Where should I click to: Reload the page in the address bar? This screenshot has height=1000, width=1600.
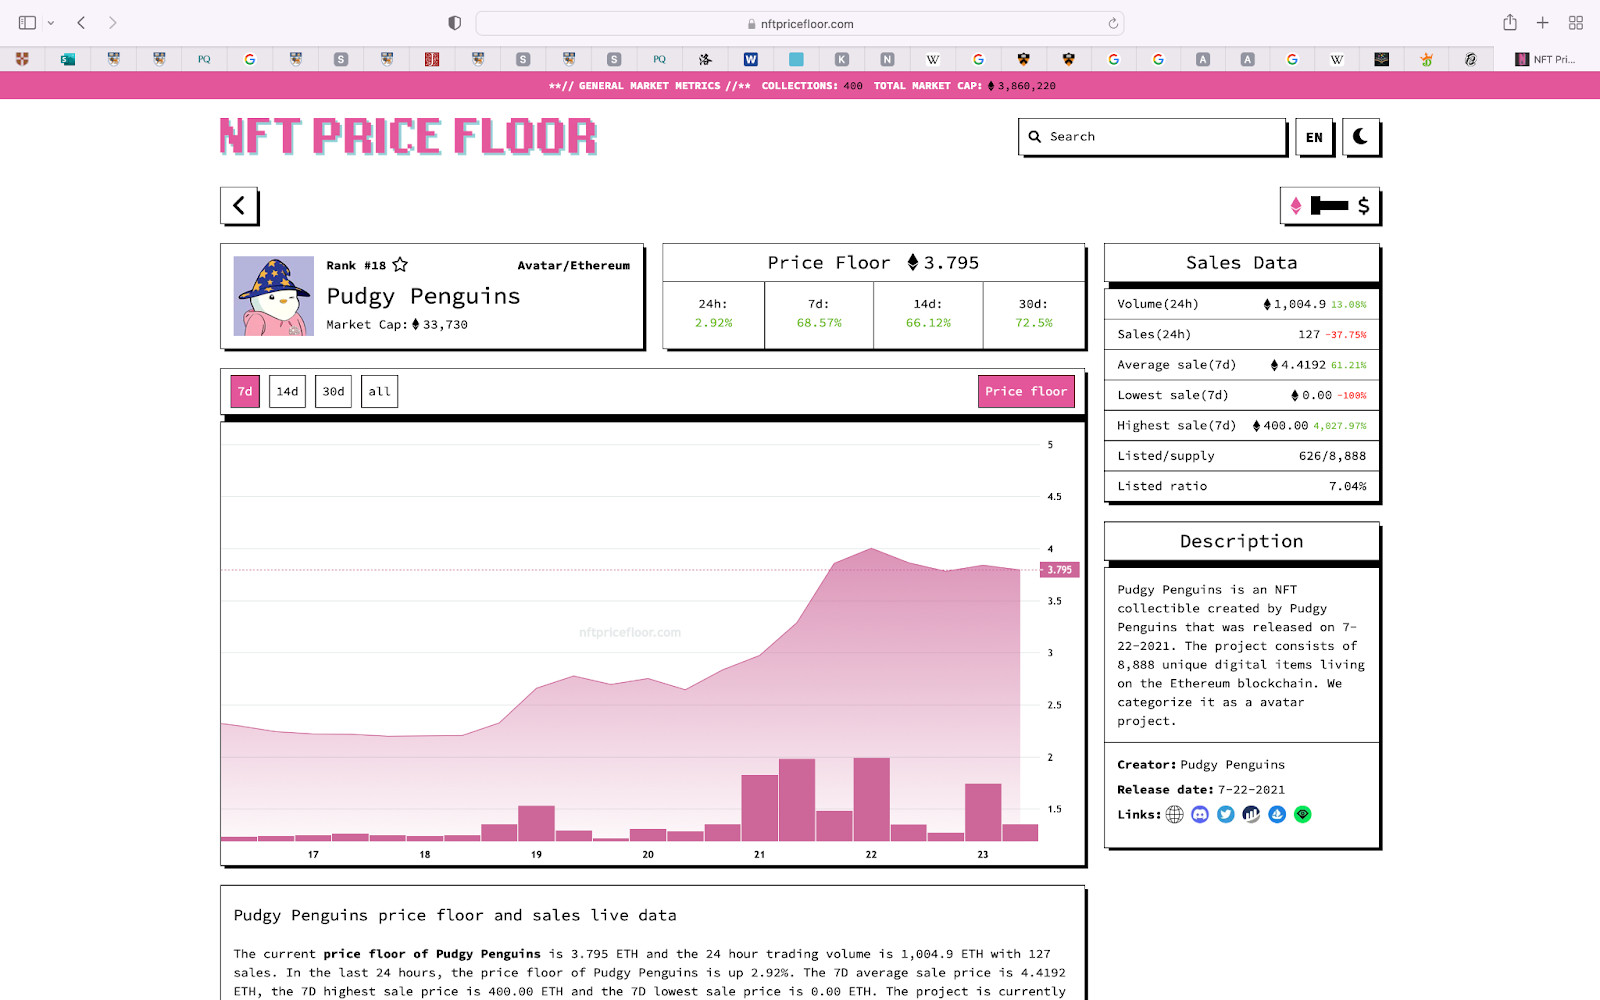click(x=1113, y=23)
